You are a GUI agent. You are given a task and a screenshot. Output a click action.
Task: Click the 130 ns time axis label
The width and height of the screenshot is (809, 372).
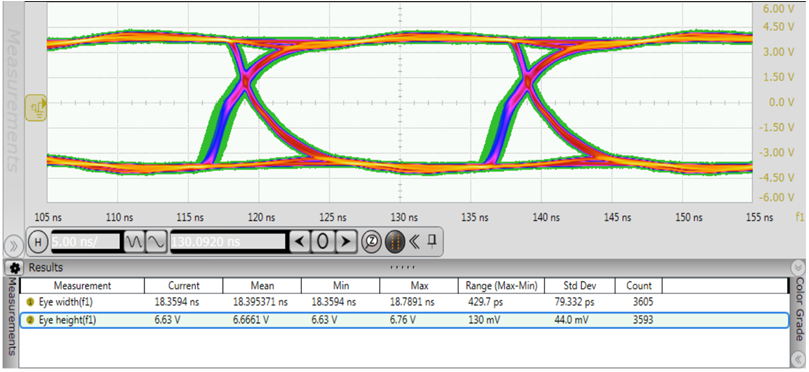click(x=404, y=218)
